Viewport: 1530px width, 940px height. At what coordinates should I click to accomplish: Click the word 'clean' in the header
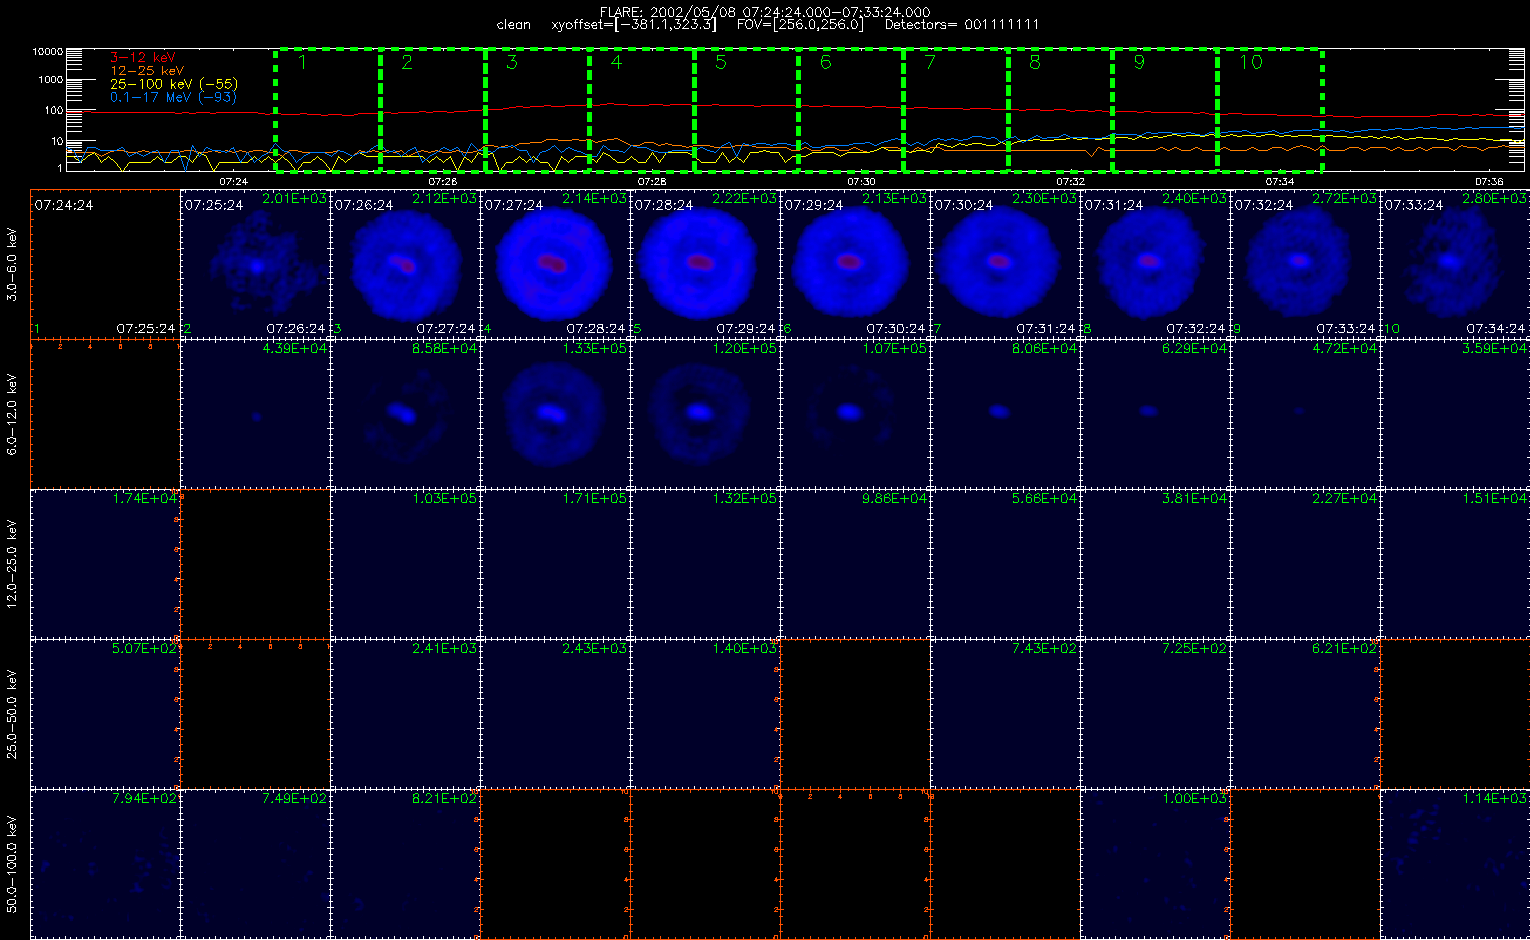(513, 24)
